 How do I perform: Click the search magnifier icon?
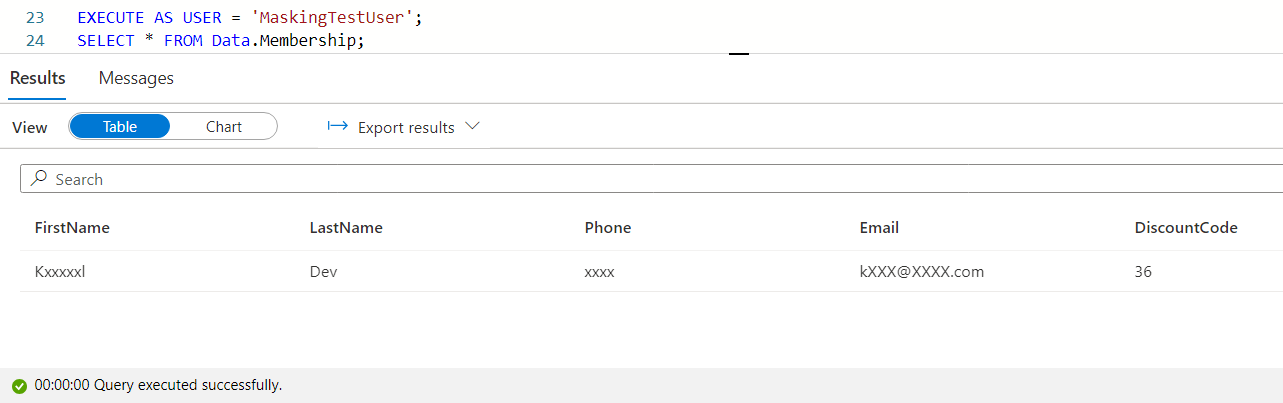click(39, 179)
